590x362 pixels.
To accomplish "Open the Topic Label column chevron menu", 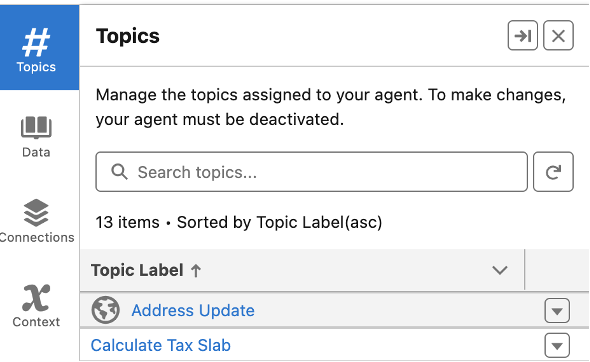I will pyautogui.click(x=500, y=270).
